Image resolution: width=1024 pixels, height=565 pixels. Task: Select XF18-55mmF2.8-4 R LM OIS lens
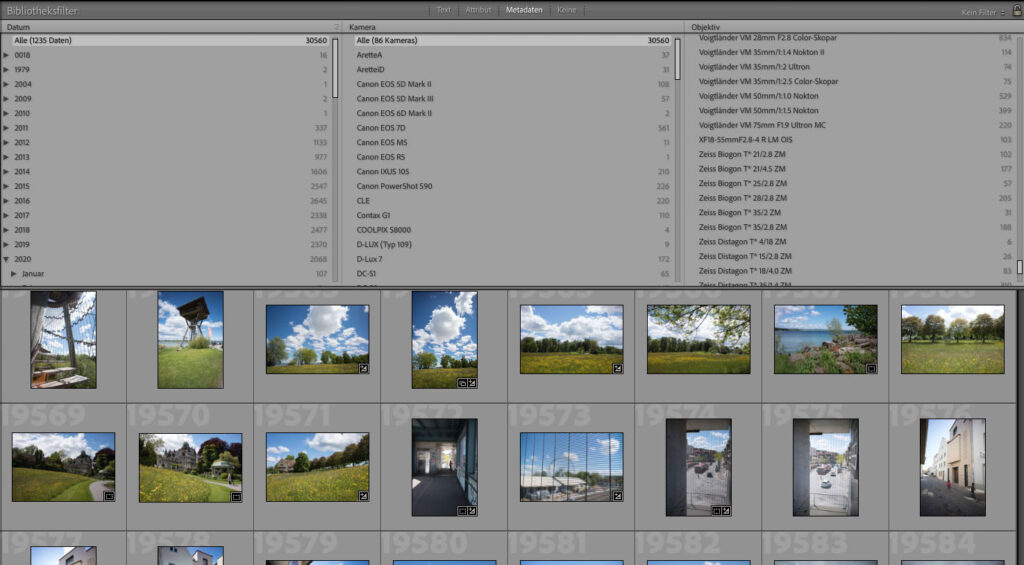pos(855,140)
